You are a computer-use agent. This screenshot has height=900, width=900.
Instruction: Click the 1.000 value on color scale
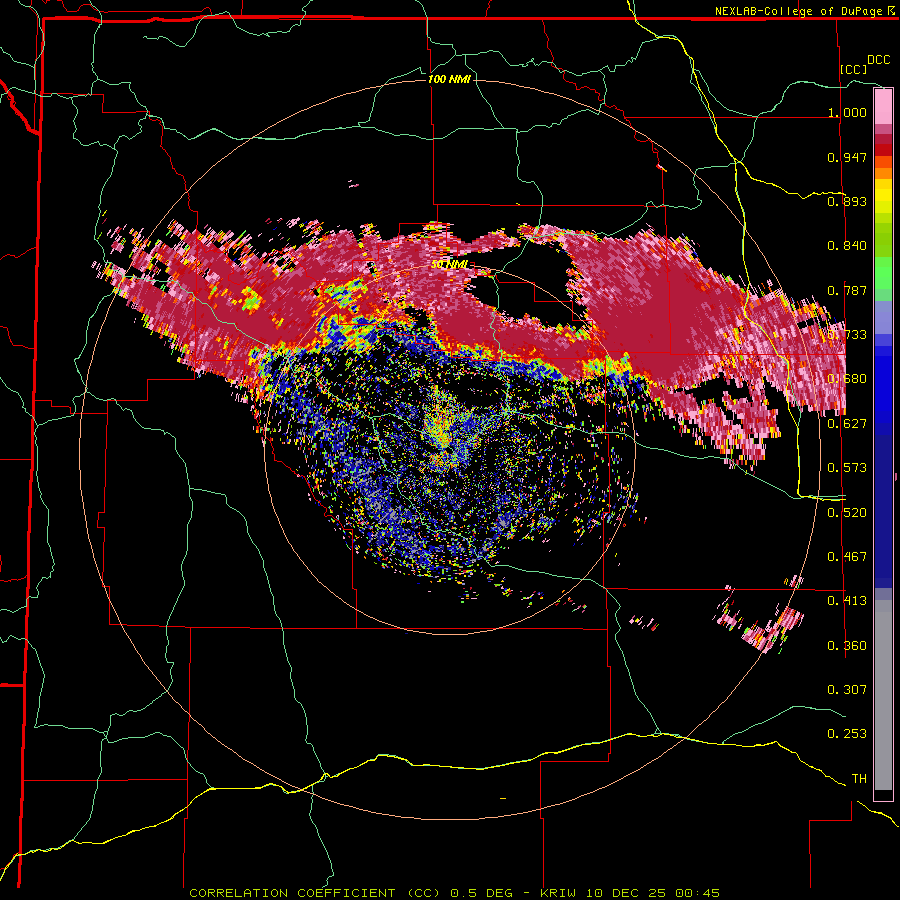[847, 112]
